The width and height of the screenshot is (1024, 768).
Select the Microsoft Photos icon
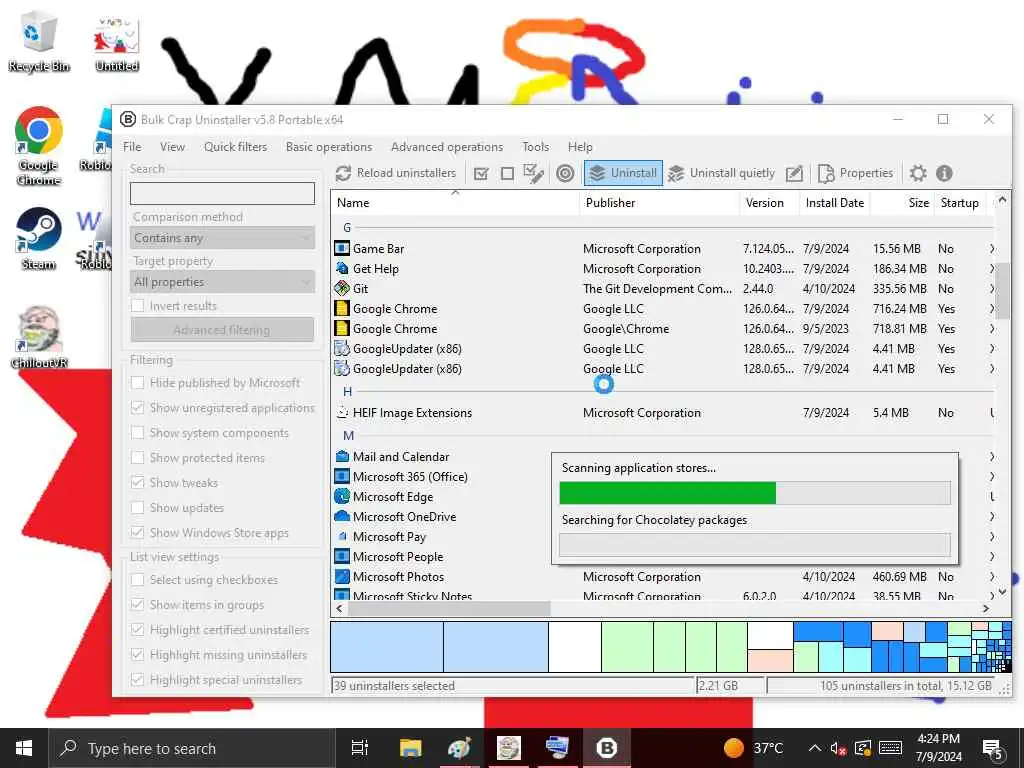tap(342, 577)
